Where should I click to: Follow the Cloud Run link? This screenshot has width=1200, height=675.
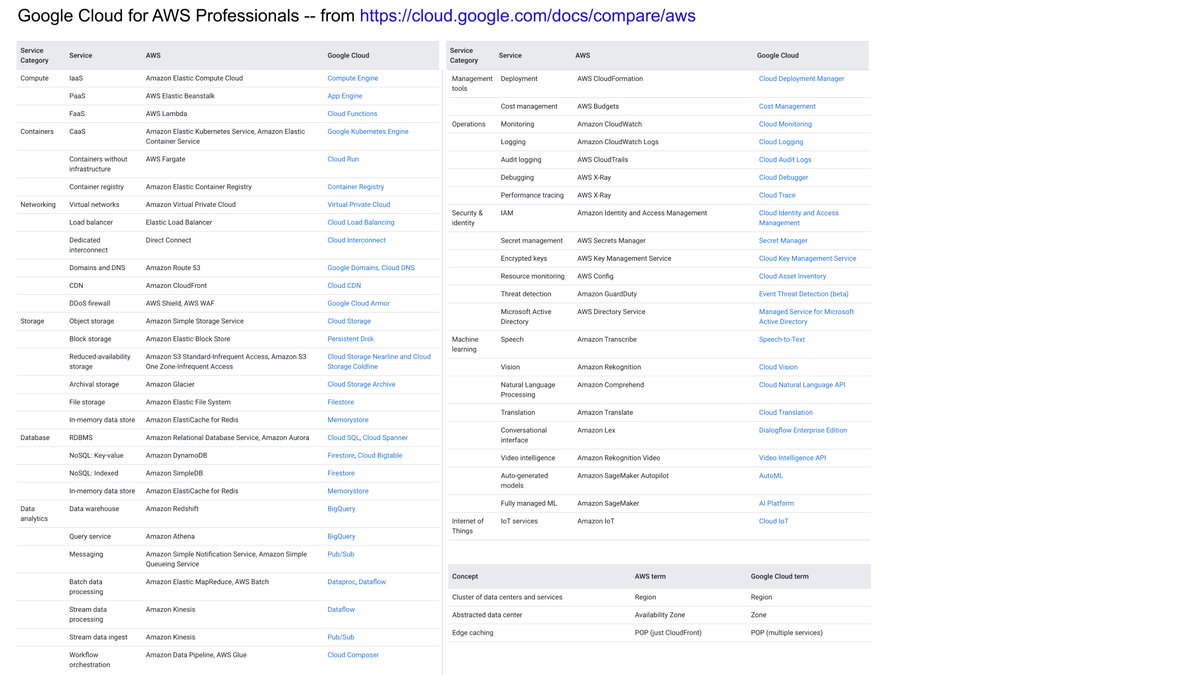click(x=343, y=159)
